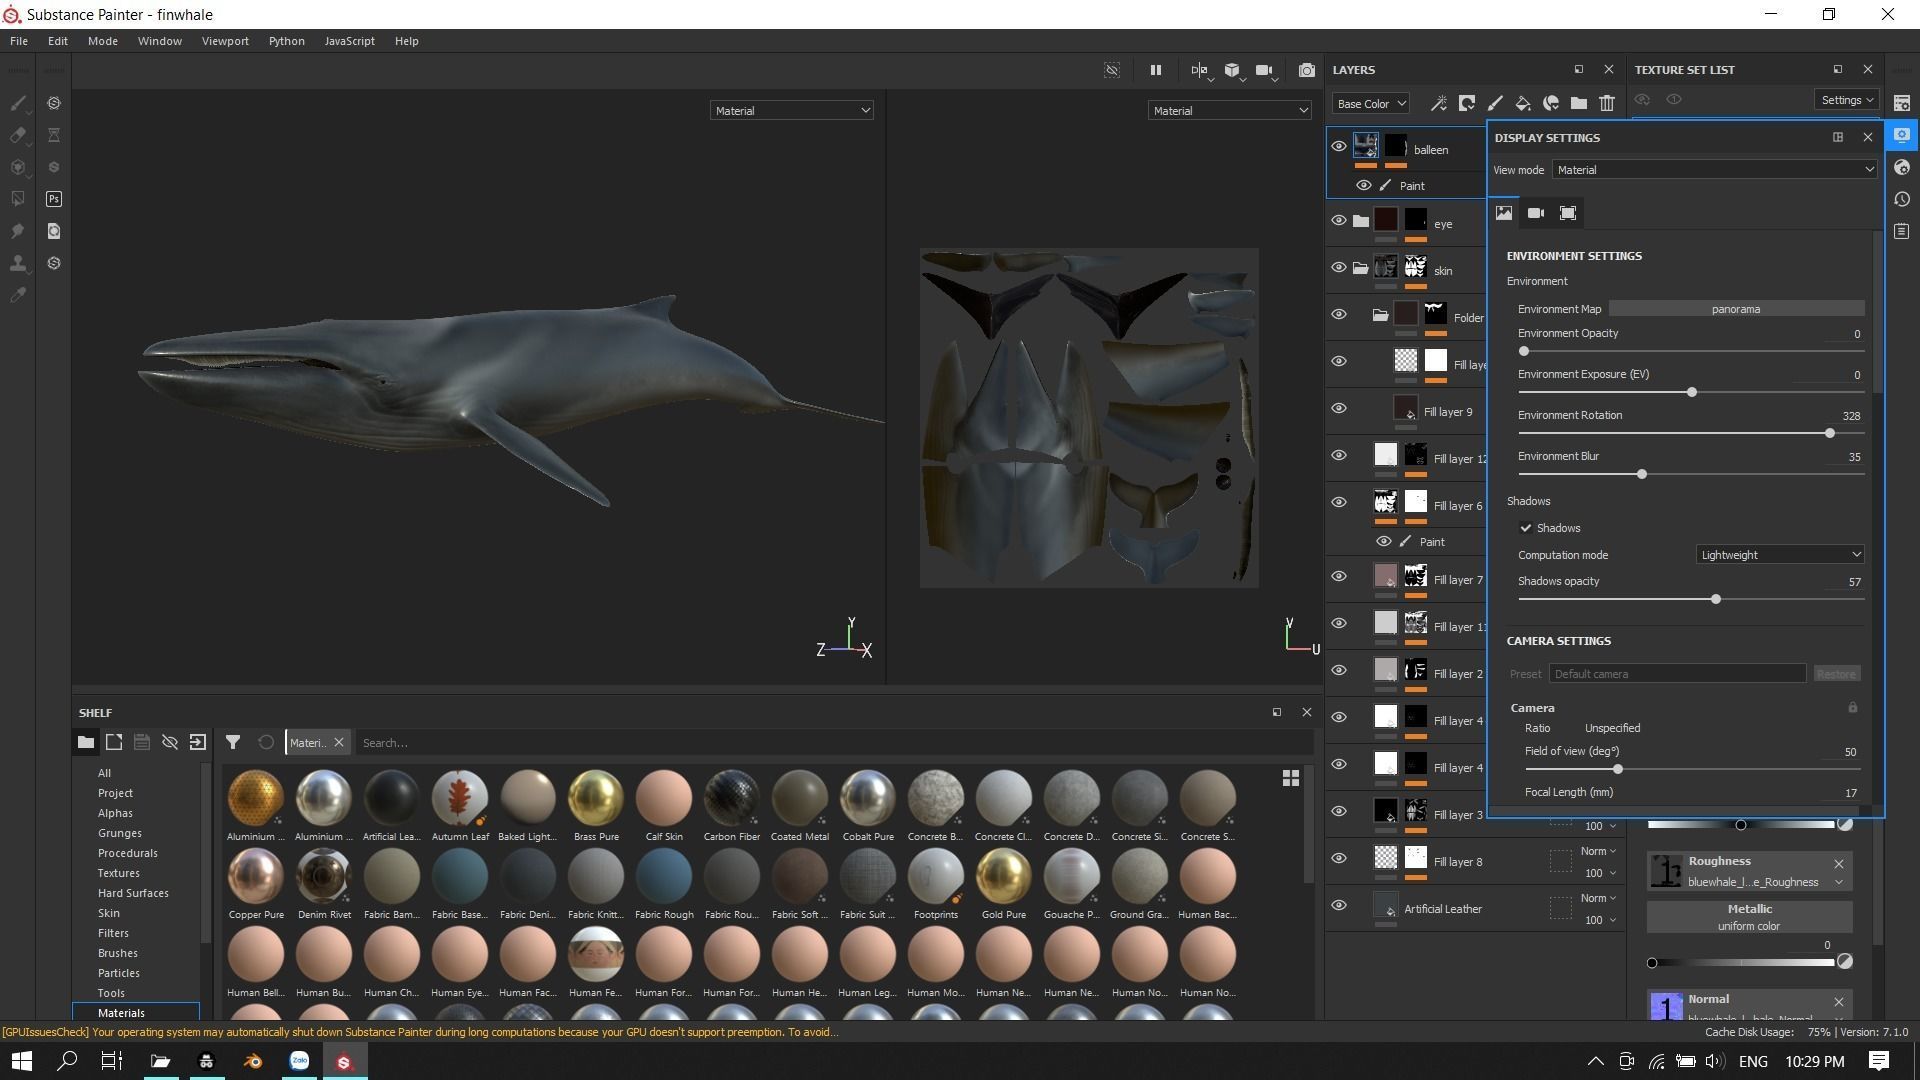1920x1080 pixels.
Task: Open the Viewport menu
Action: [x=225, y=41]
